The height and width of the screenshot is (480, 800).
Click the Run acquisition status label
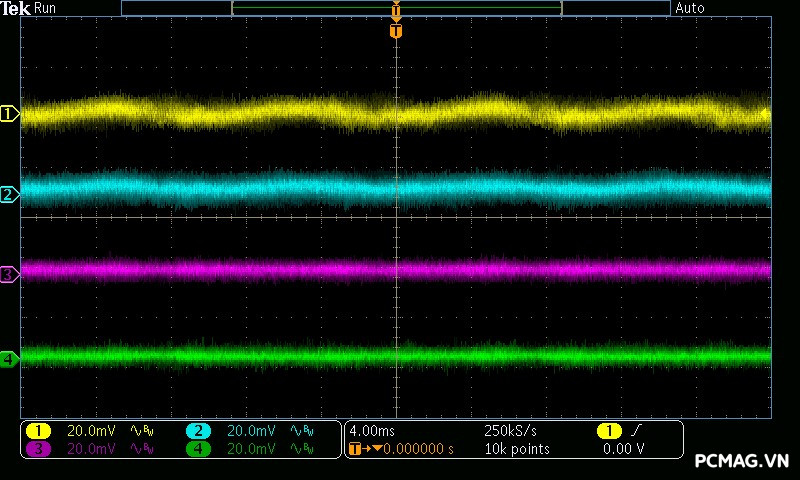point(46,8)
